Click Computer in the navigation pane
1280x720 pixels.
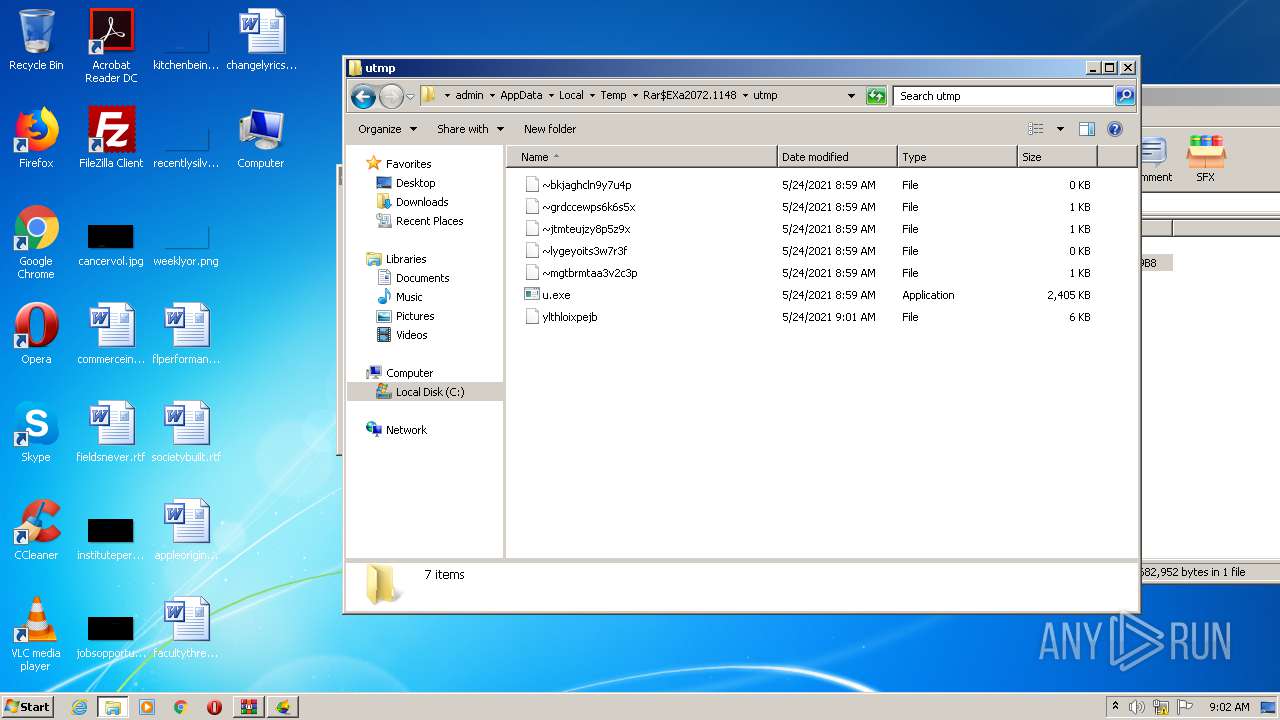[409, 373]
